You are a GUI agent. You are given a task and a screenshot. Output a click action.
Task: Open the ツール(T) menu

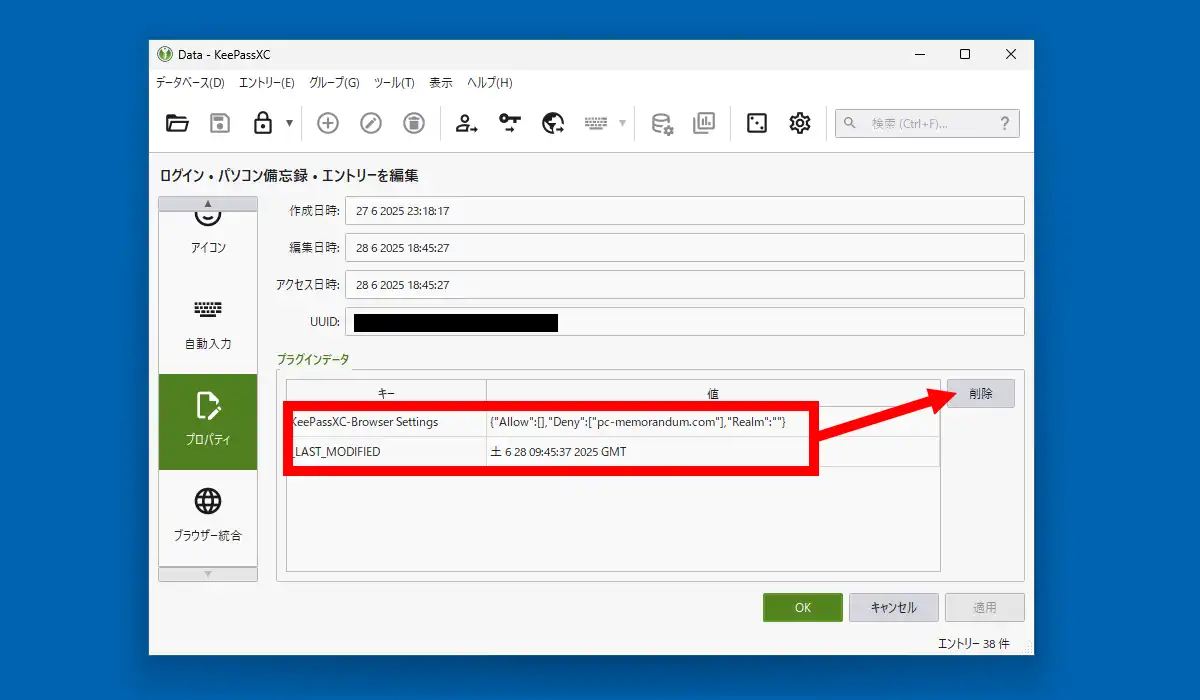click(x=394, y=83)
